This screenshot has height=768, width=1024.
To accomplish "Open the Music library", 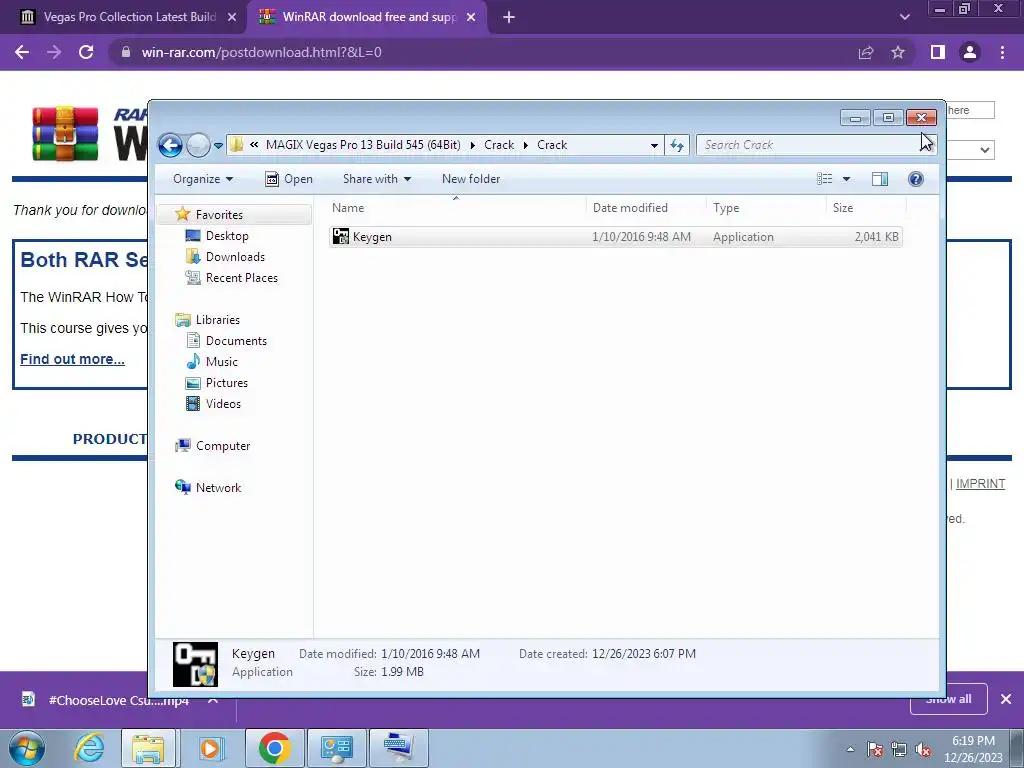I will pos(221,362).
